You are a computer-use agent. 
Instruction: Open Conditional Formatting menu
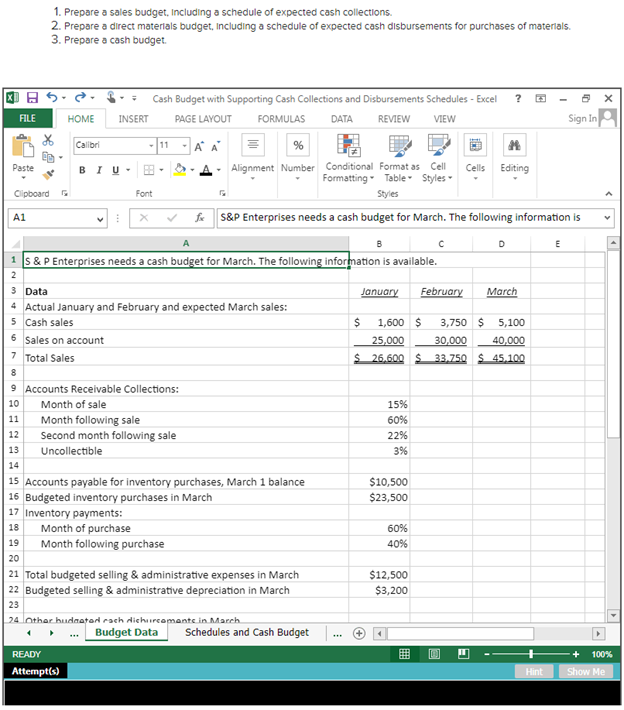coord(348,158)
